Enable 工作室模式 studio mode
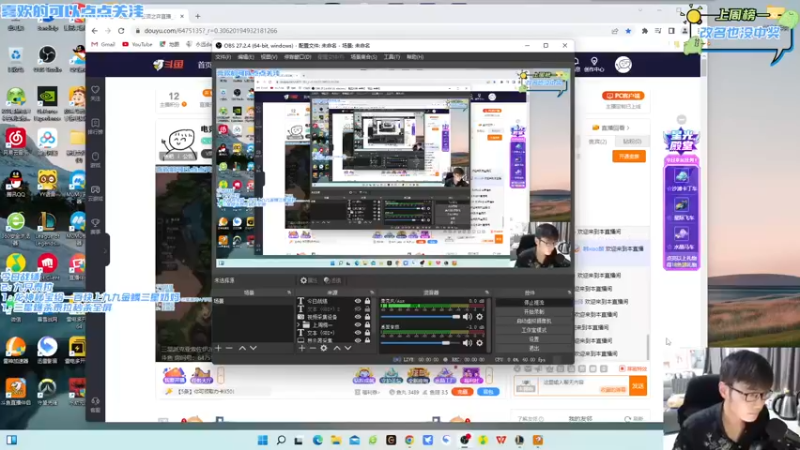The width and height of the screenshot is (800, 450). coord(534,330)
